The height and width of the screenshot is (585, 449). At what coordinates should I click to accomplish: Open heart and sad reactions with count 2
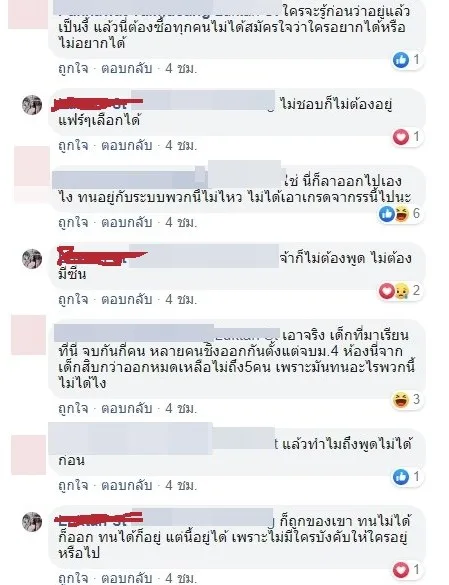tap(400, 291)
